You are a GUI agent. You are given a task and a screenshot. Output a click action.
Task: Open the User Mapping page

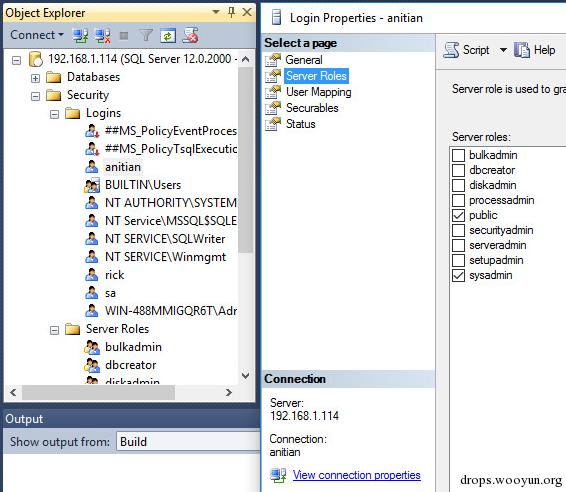click(318, 92)
